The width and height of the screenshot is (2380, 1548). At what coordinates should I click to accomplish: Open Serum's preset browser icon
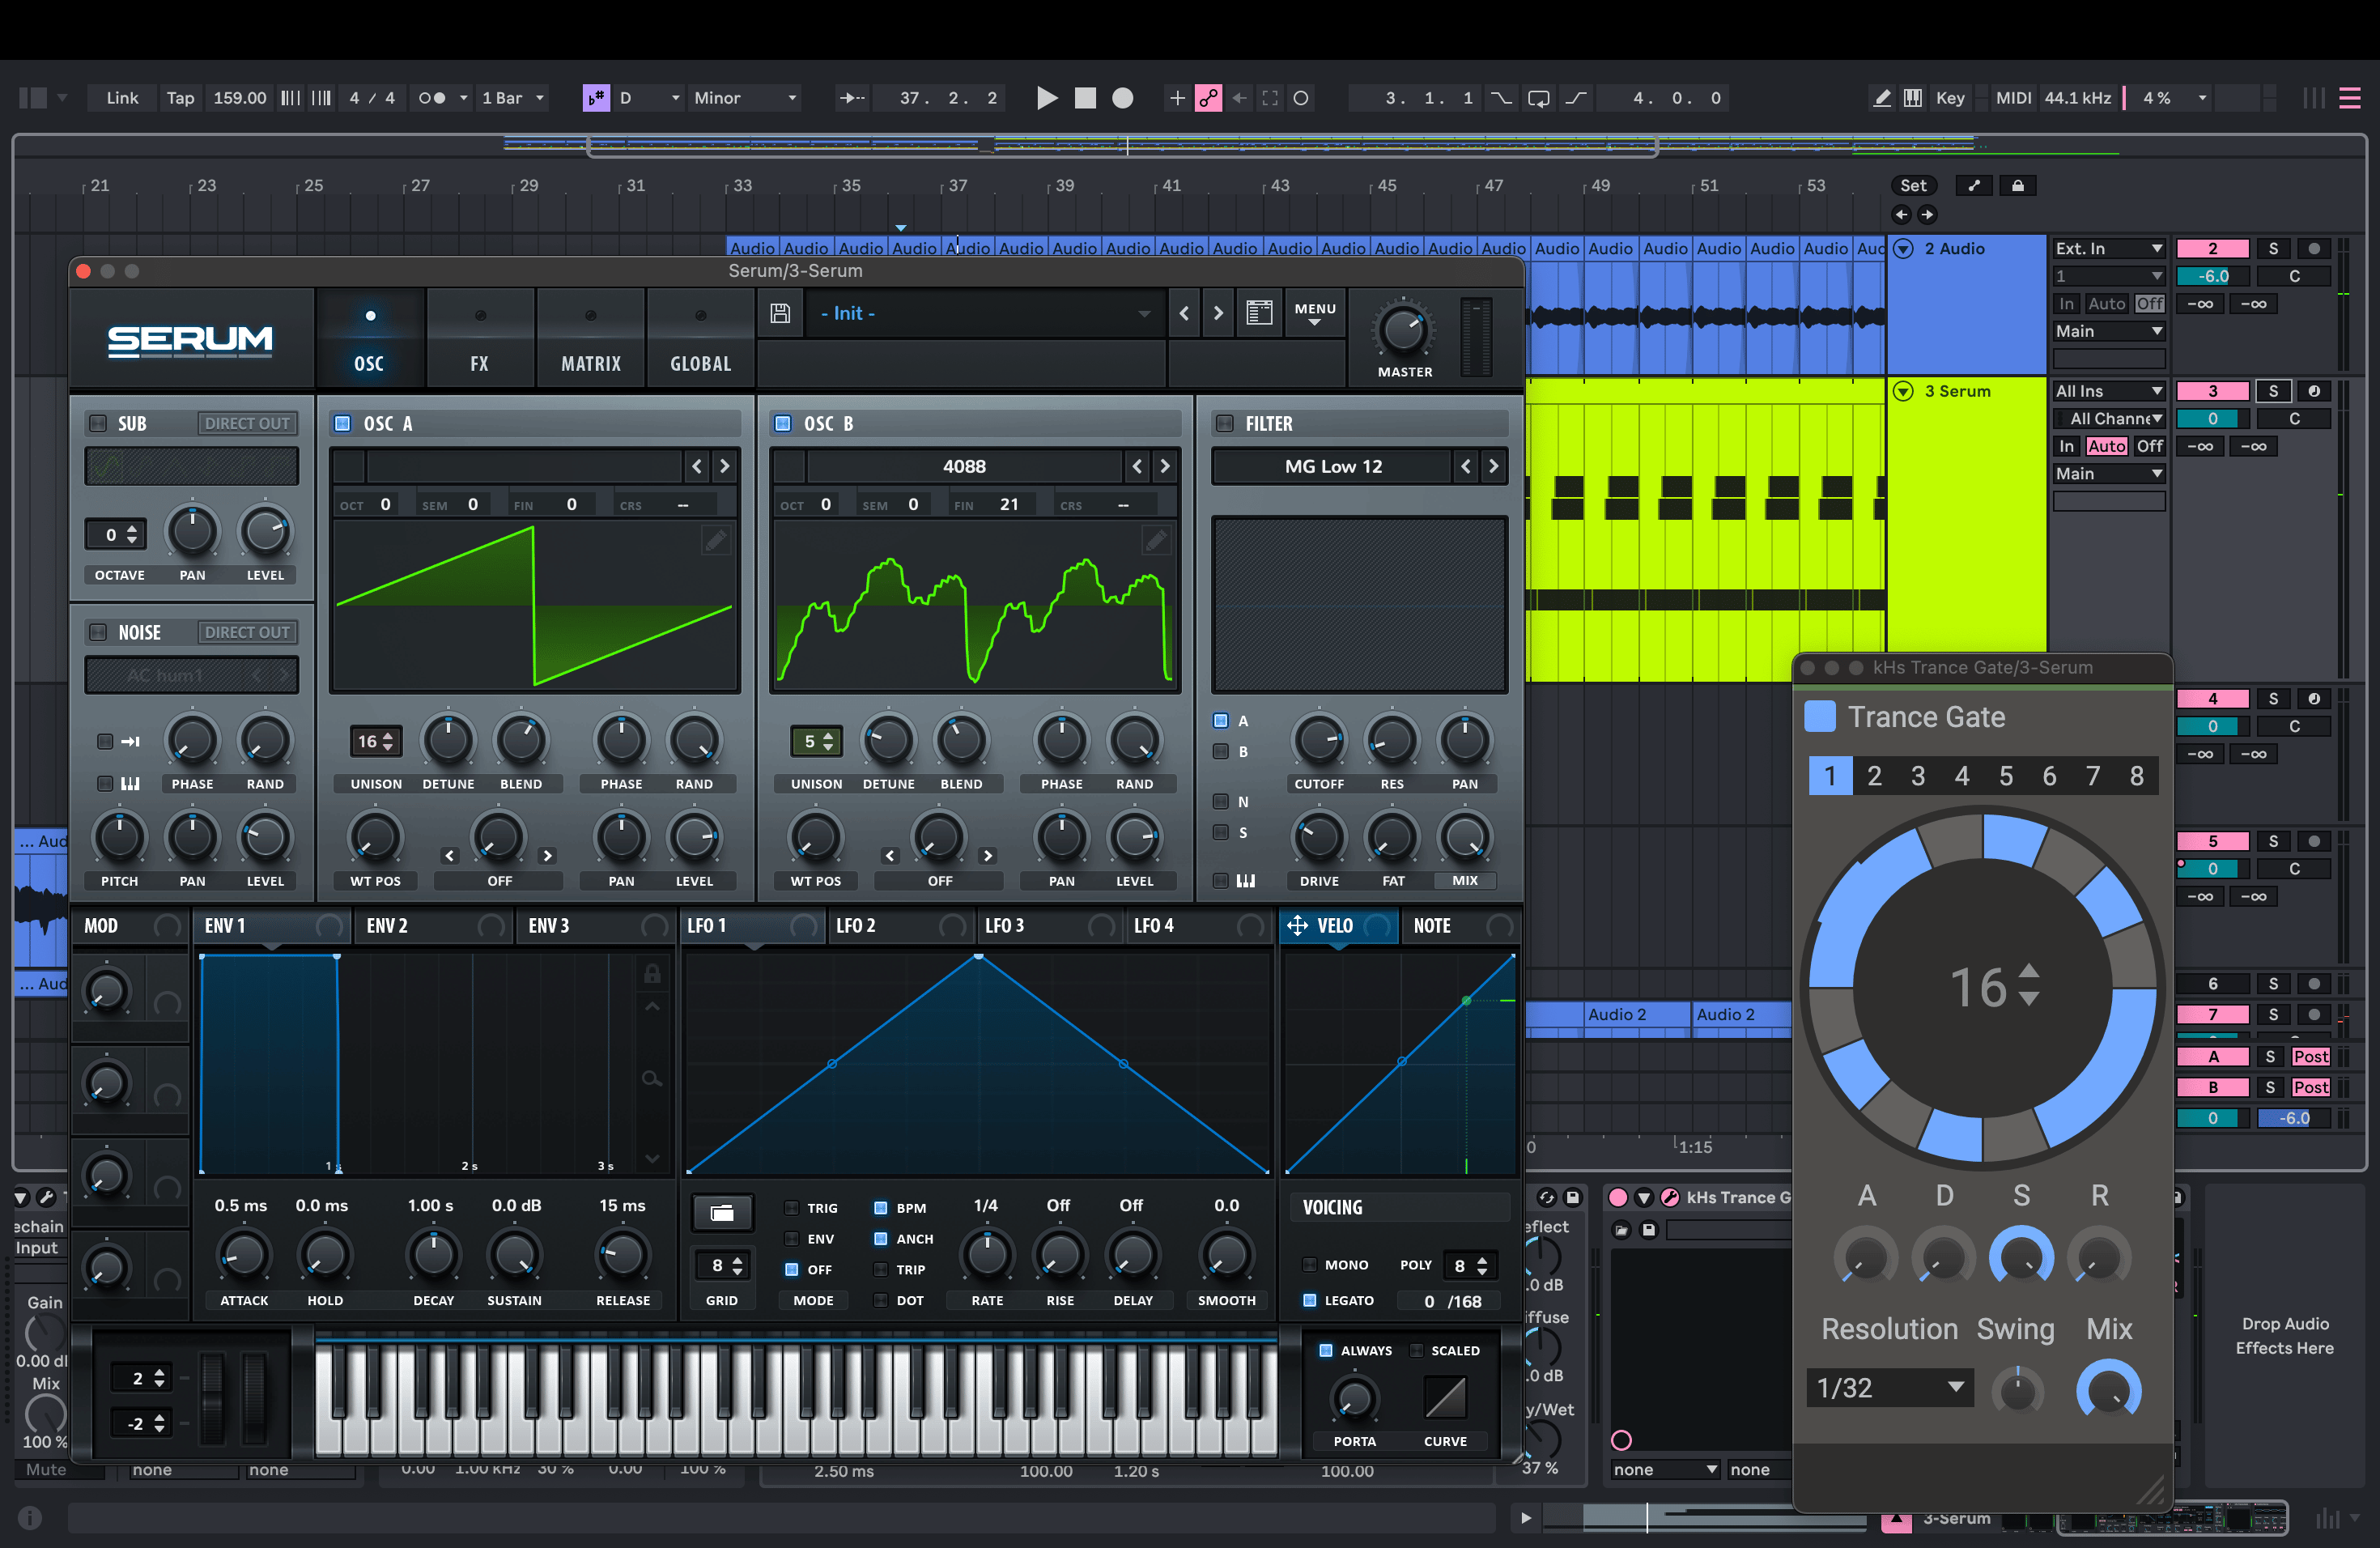(1259, 313)
